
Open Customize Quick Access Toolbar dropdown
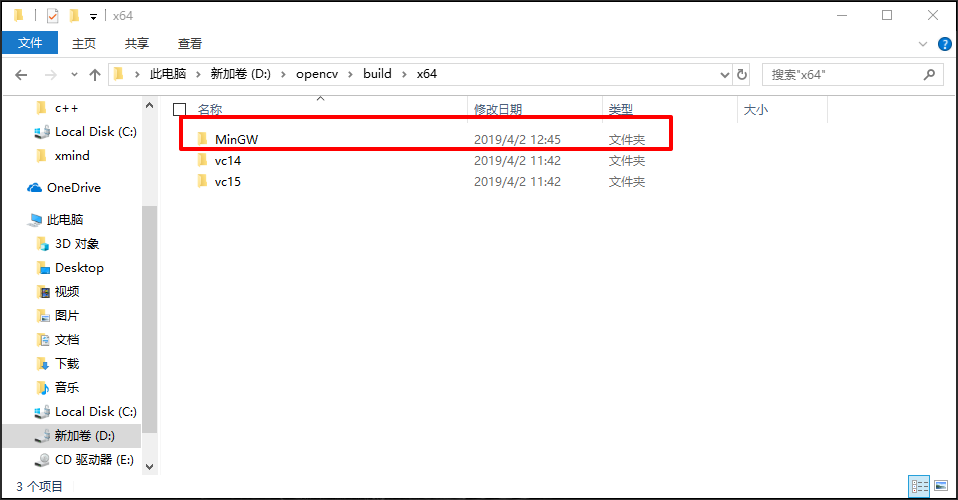click(93, 17)
